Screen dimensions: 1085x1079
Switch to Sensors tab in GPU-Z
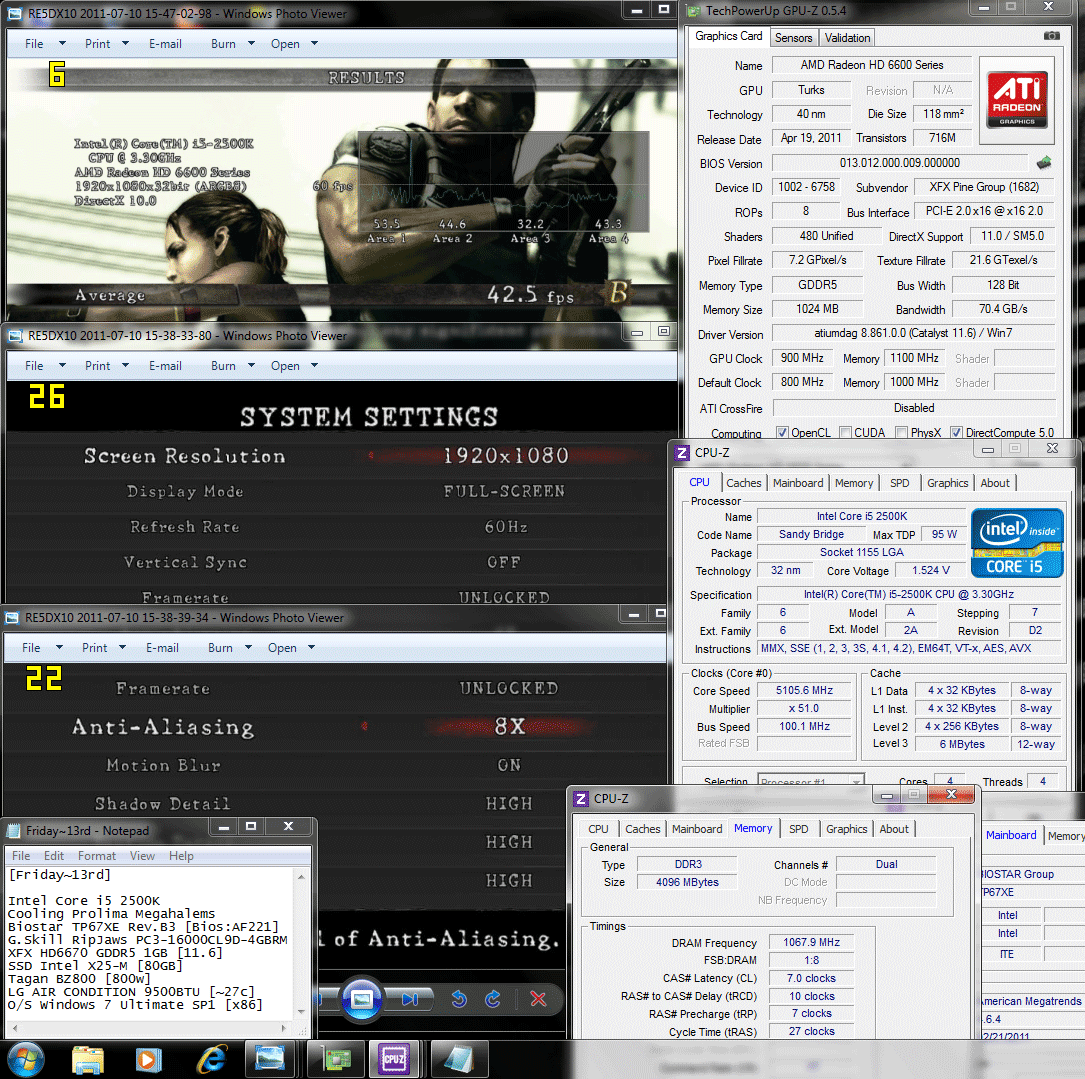click(793, 38)
